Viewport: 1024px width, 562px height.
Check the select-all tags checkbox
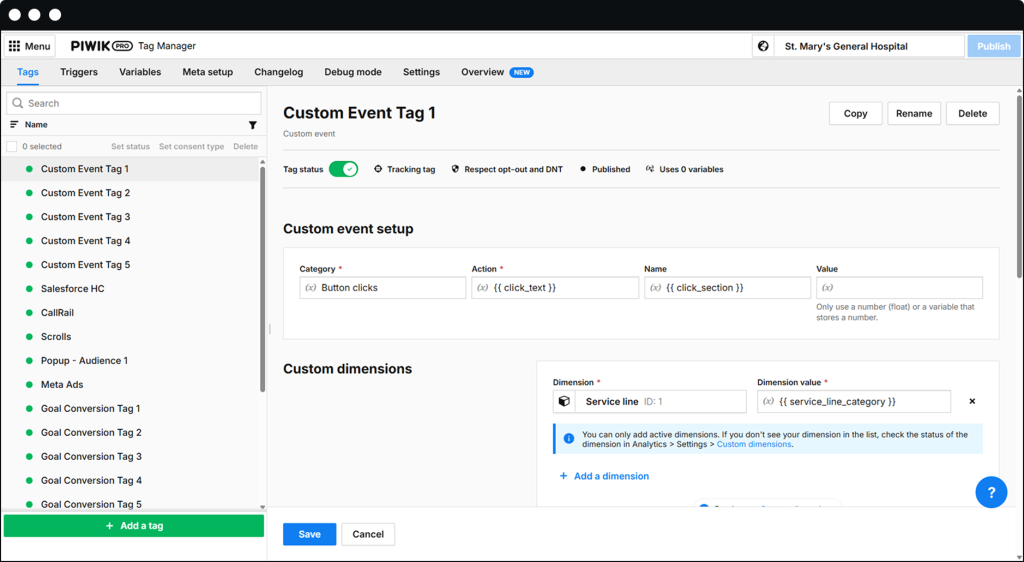coord(12,147)
